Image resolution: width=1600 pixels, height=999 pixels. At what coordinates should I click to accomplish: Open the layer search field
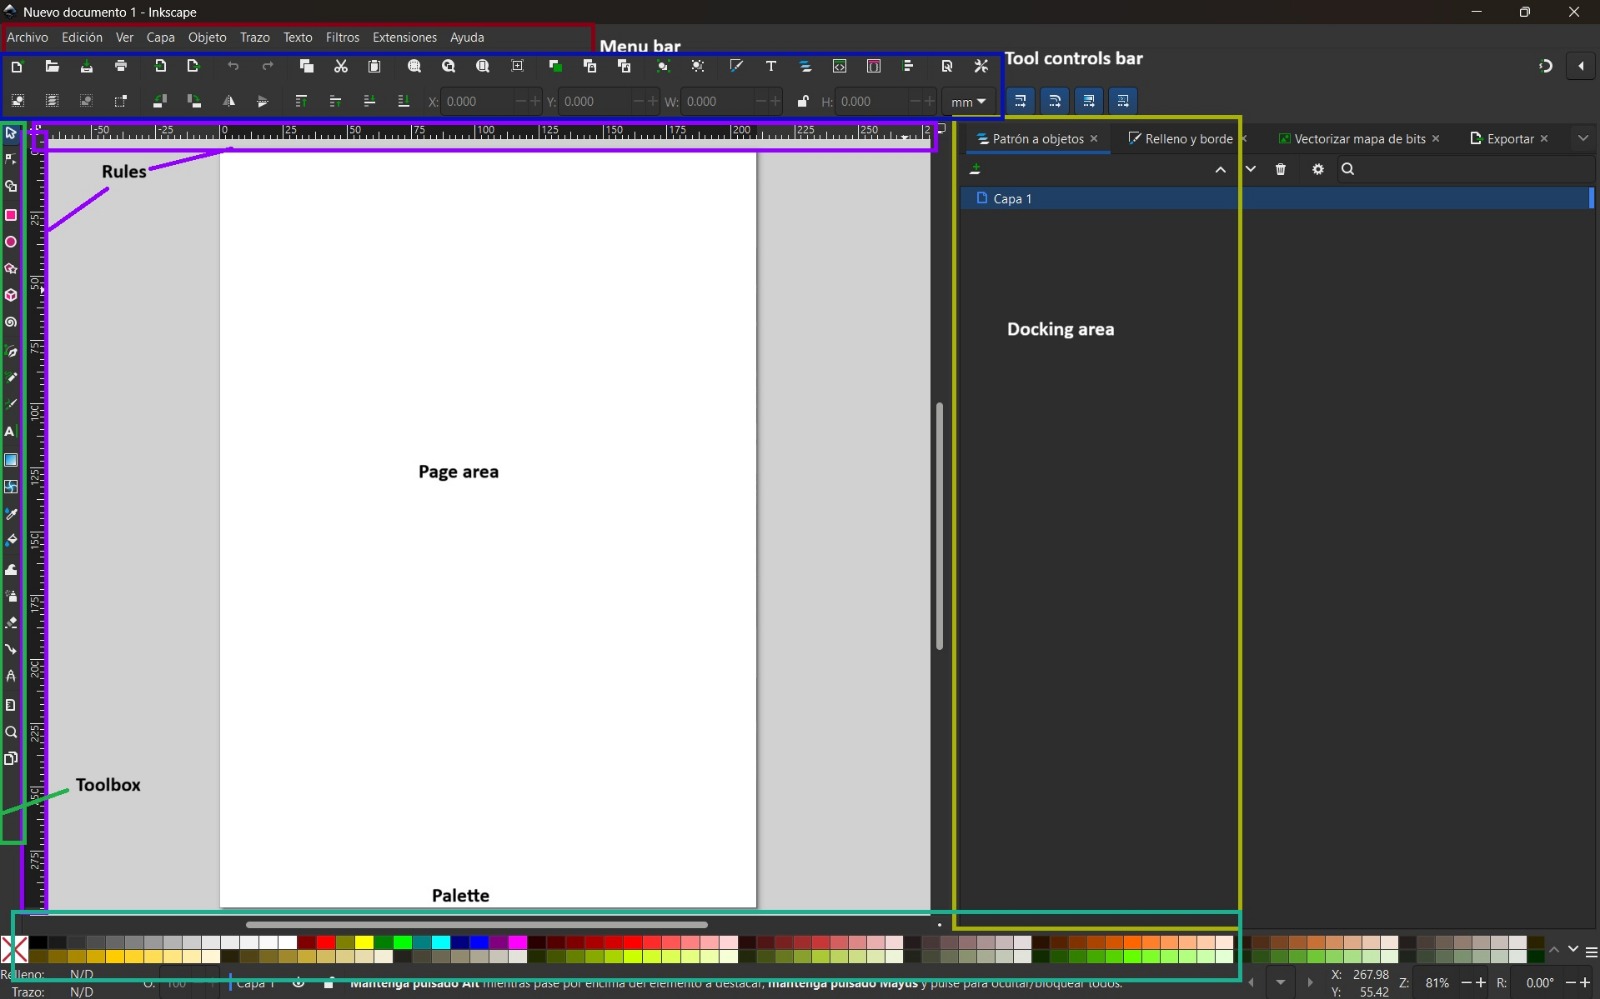click(1348, 169)
